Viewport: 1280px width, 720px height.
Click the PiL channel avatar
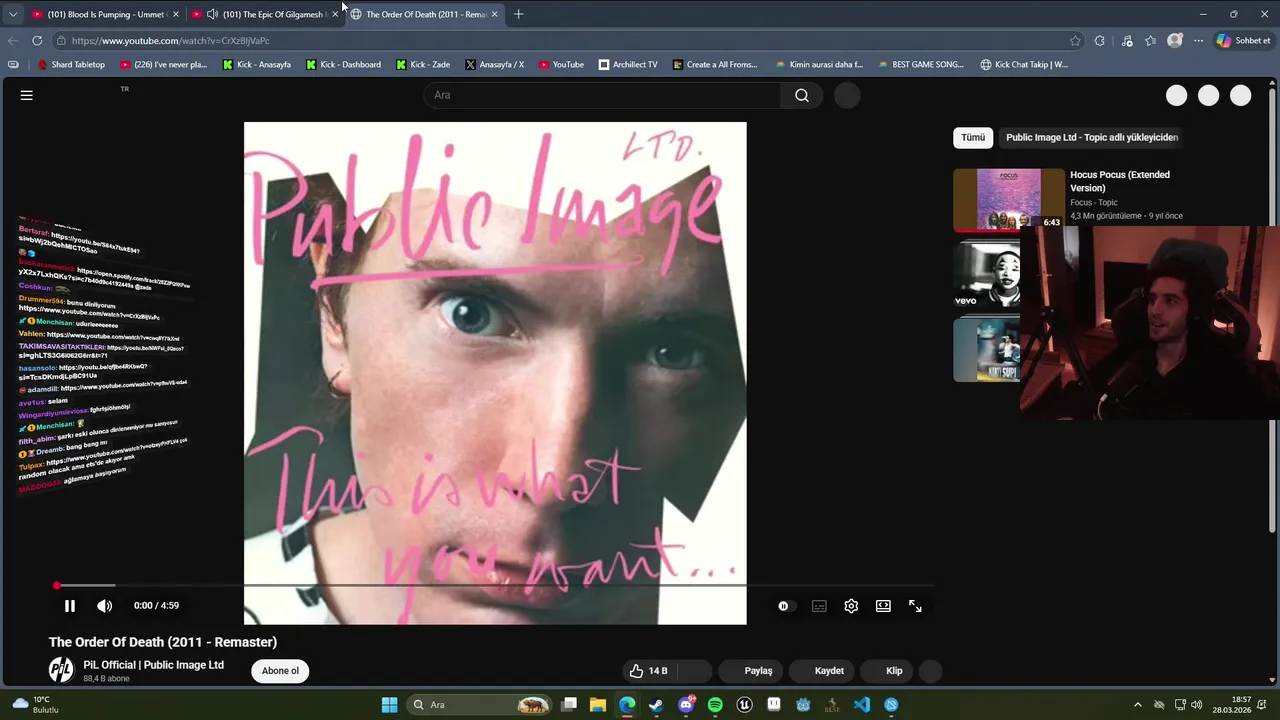(61, 670)
